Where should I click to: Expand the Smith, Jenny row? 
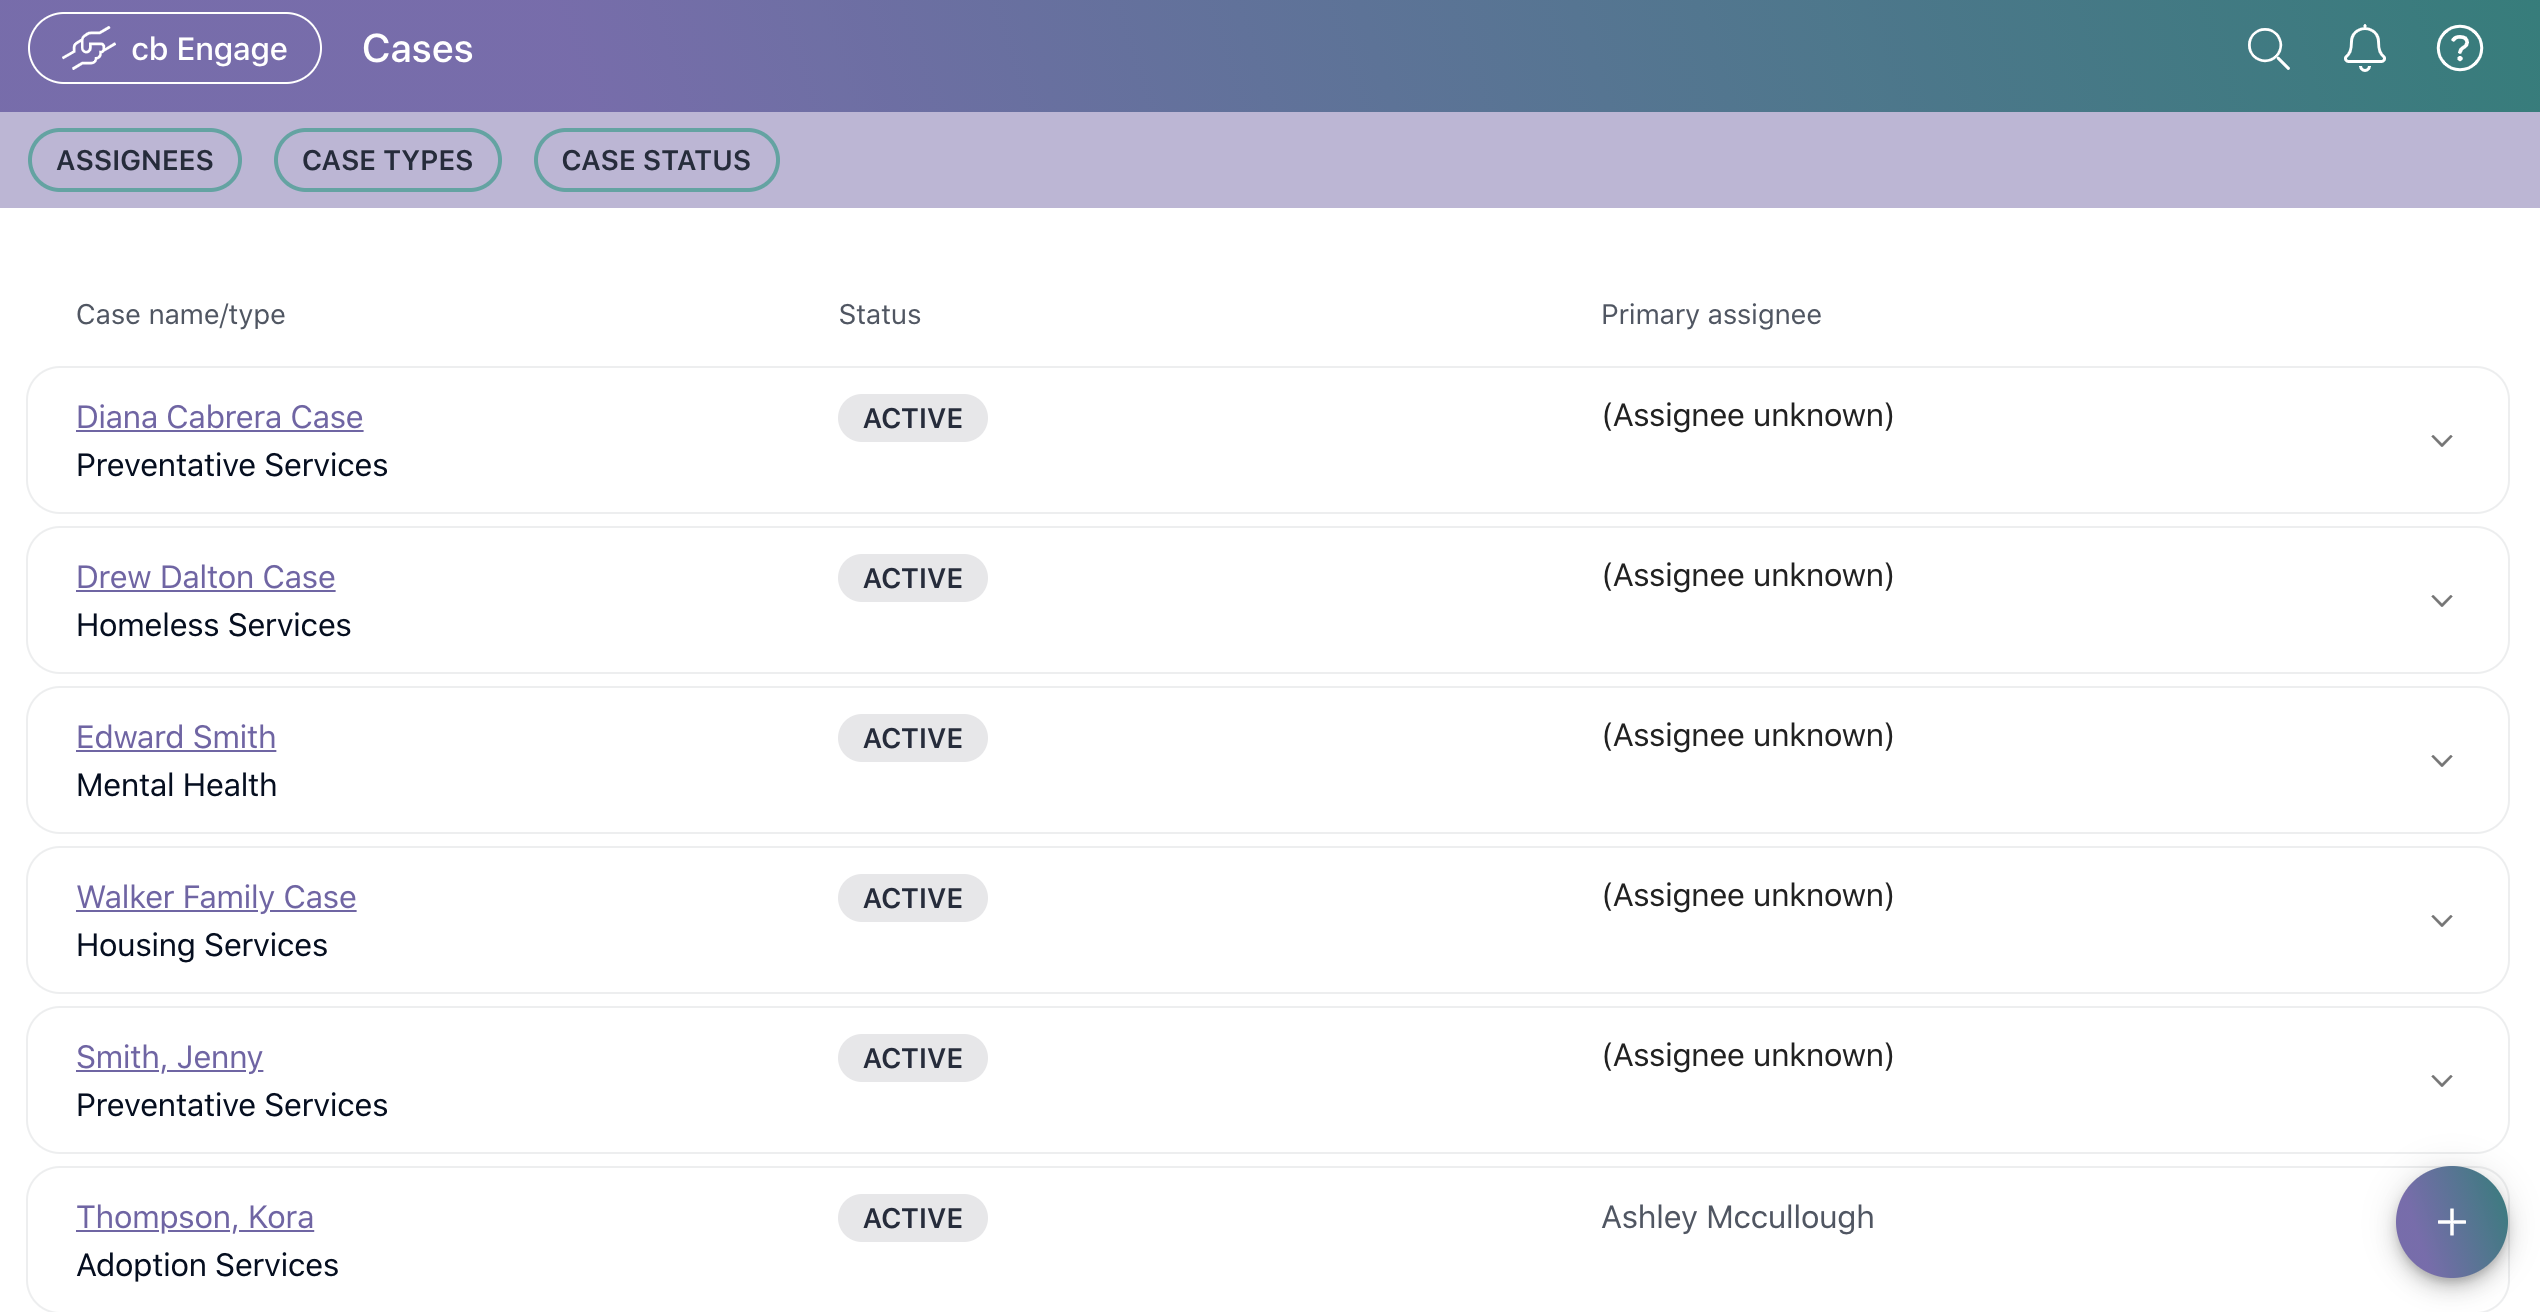pos(2442,1081)
